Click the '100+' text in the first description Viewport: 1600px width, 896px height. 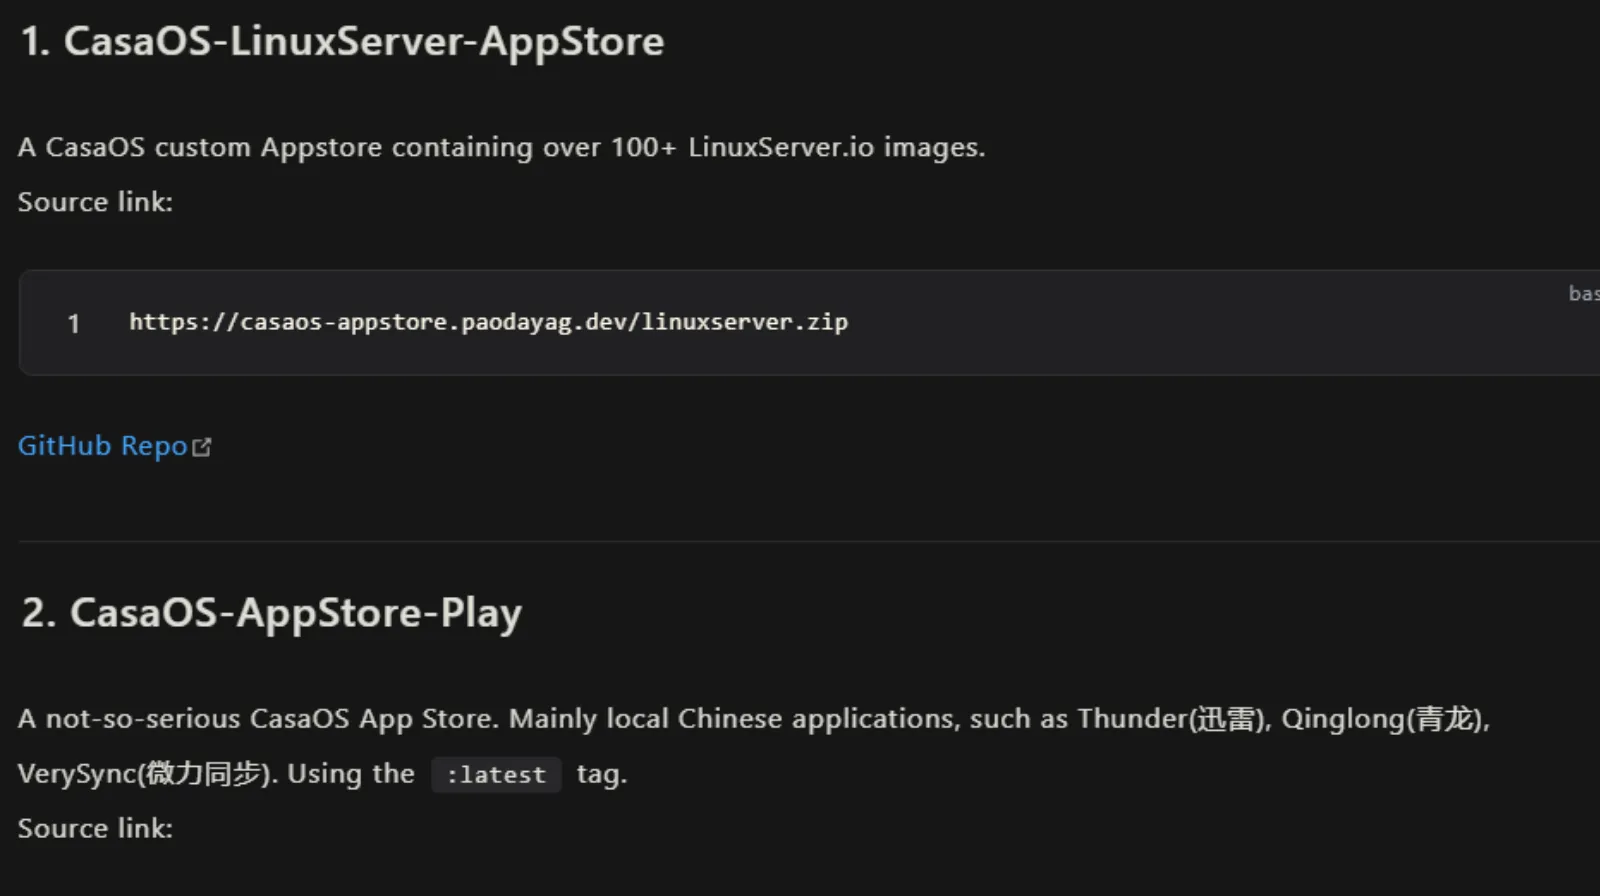tap(644, 148)
